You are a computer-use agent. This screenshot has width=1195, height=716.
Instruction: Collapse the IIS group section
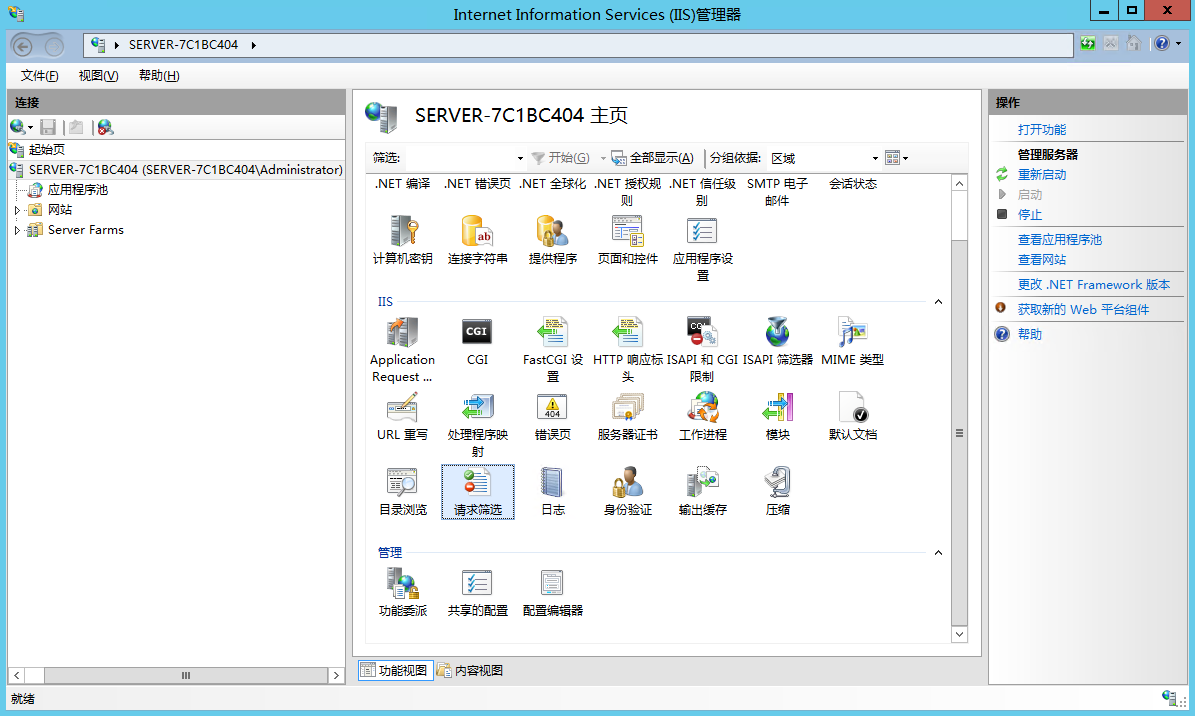pos(938,302)
